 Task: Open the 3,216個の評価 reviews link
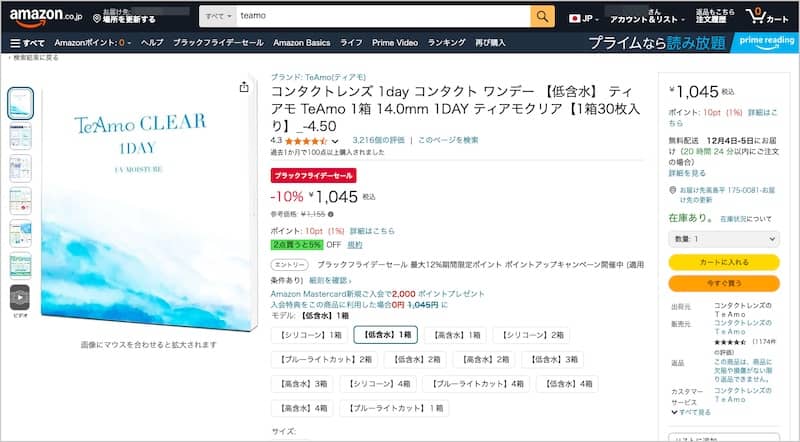[x=378, y=140]
